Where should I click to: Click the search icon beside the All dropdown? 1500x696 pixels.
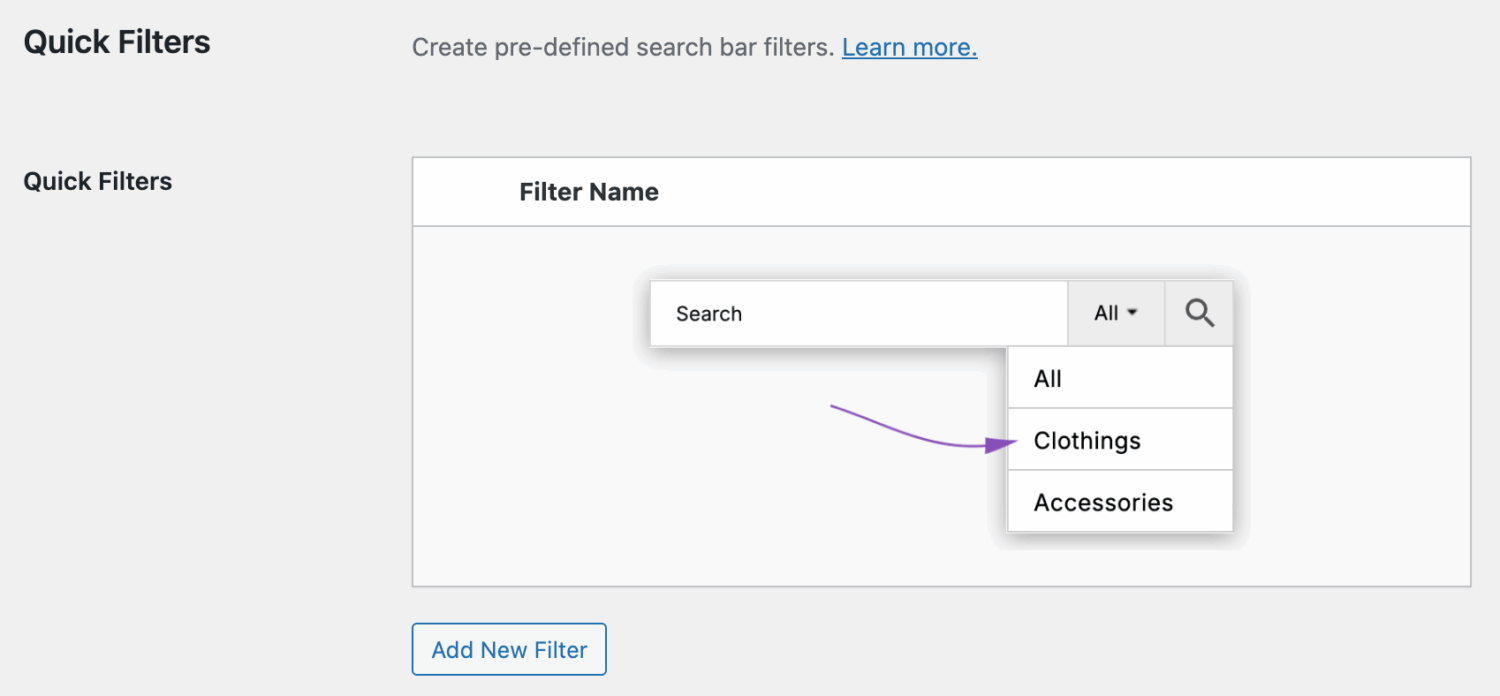coord(1198,313)
